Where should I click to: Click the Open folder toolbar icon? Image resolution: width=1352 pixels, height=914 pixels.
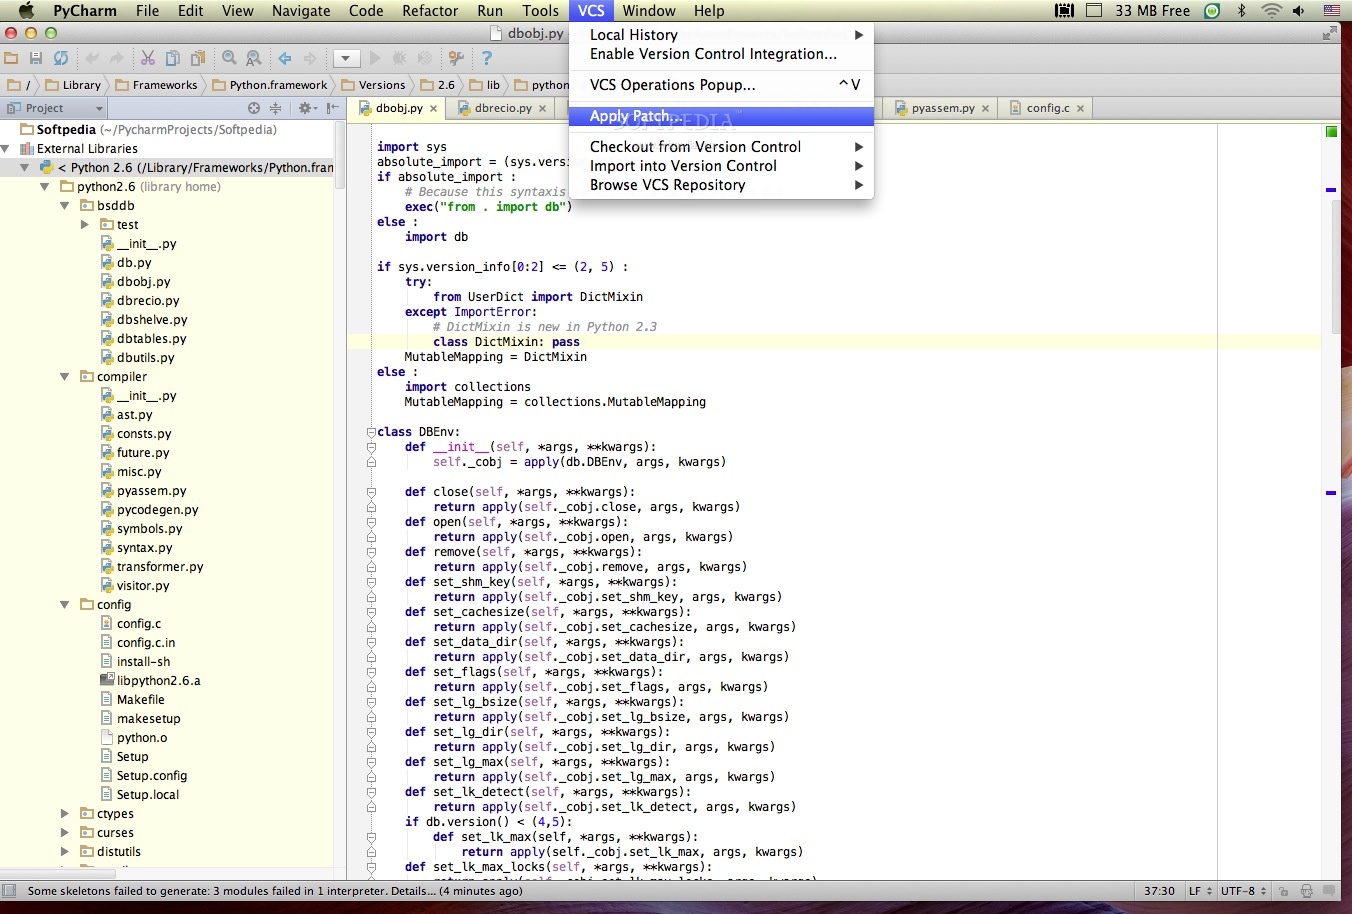(x=11, y=59)
